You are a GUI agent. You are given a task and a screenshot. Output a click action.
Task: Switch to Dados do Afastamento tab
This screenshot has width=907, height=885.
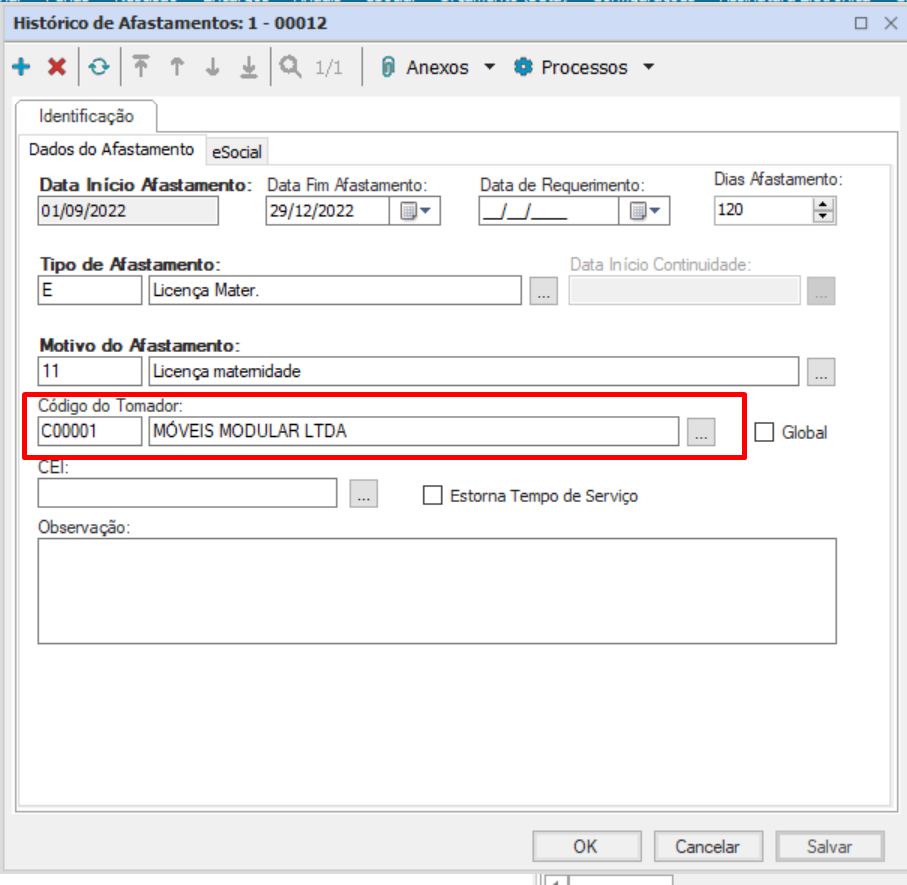click(x=112, y=149)
